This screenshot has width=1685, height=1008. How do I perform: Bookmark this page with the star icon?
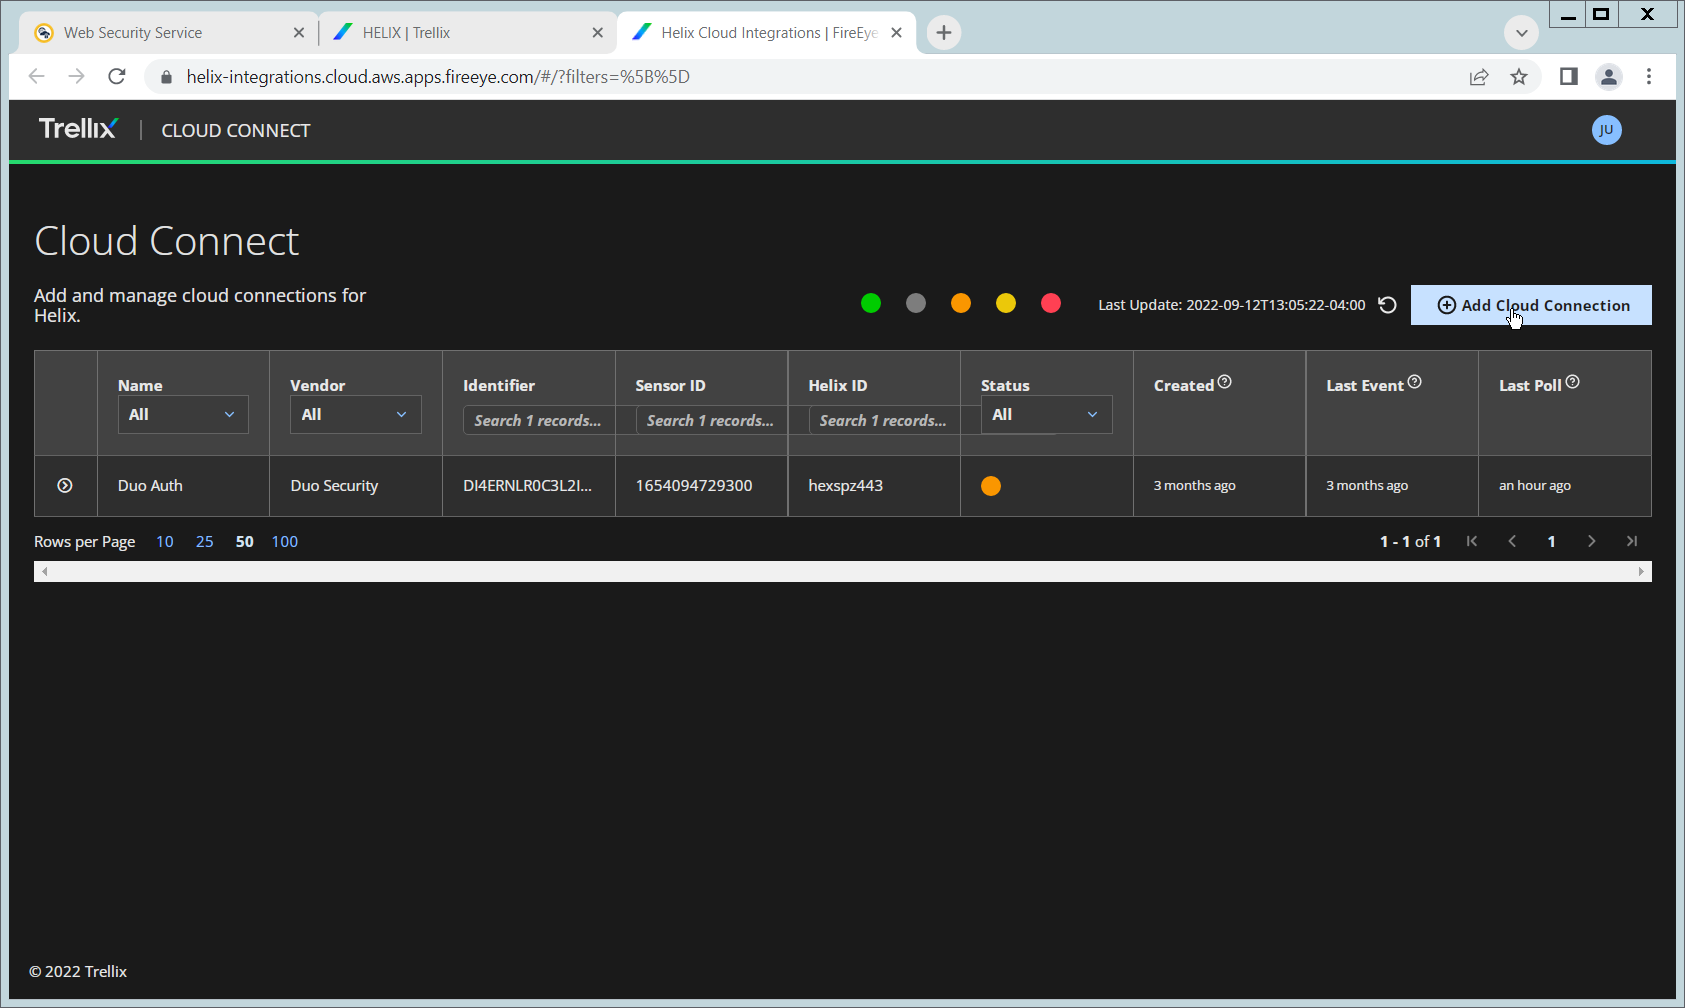[1519, 77]
